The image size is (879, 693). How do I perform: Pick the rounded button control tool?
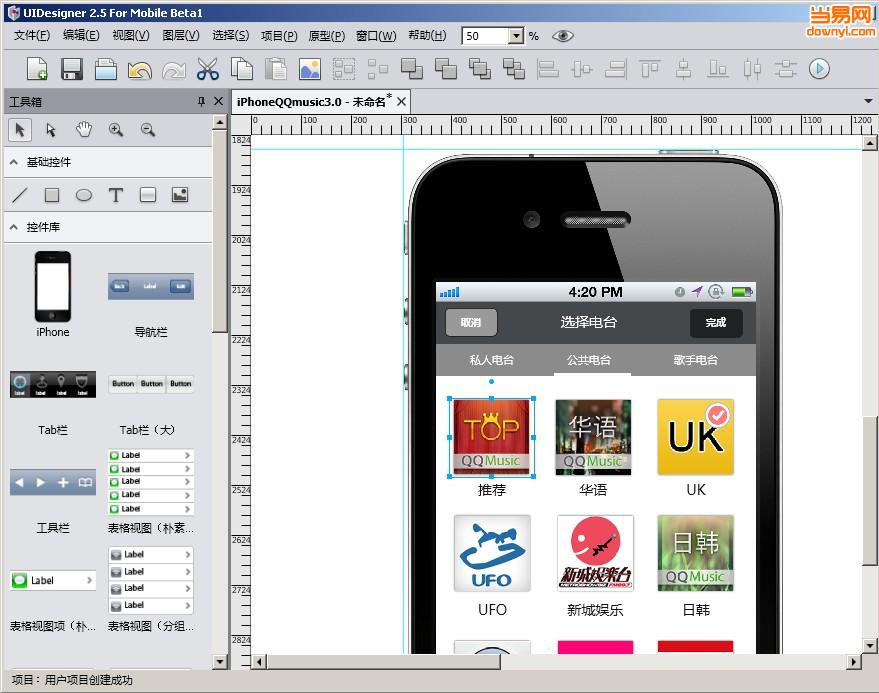click(x=148, y=195)
